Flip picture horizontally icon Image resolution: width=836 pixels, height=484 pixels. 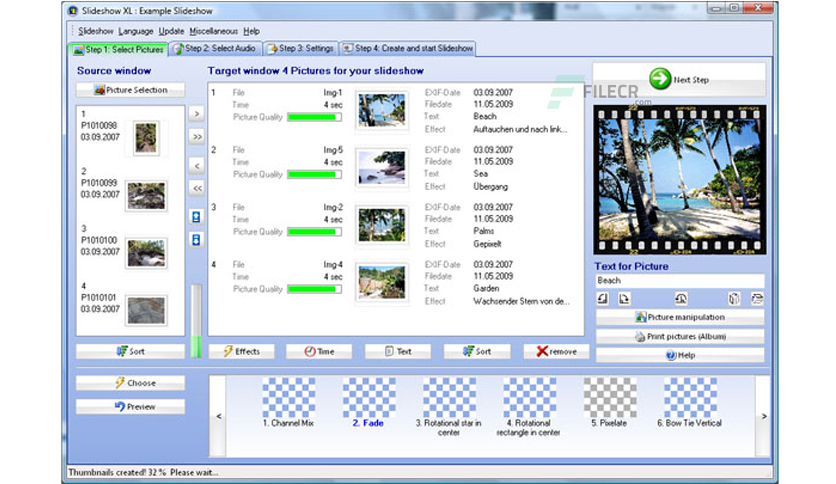coord(734,299)
